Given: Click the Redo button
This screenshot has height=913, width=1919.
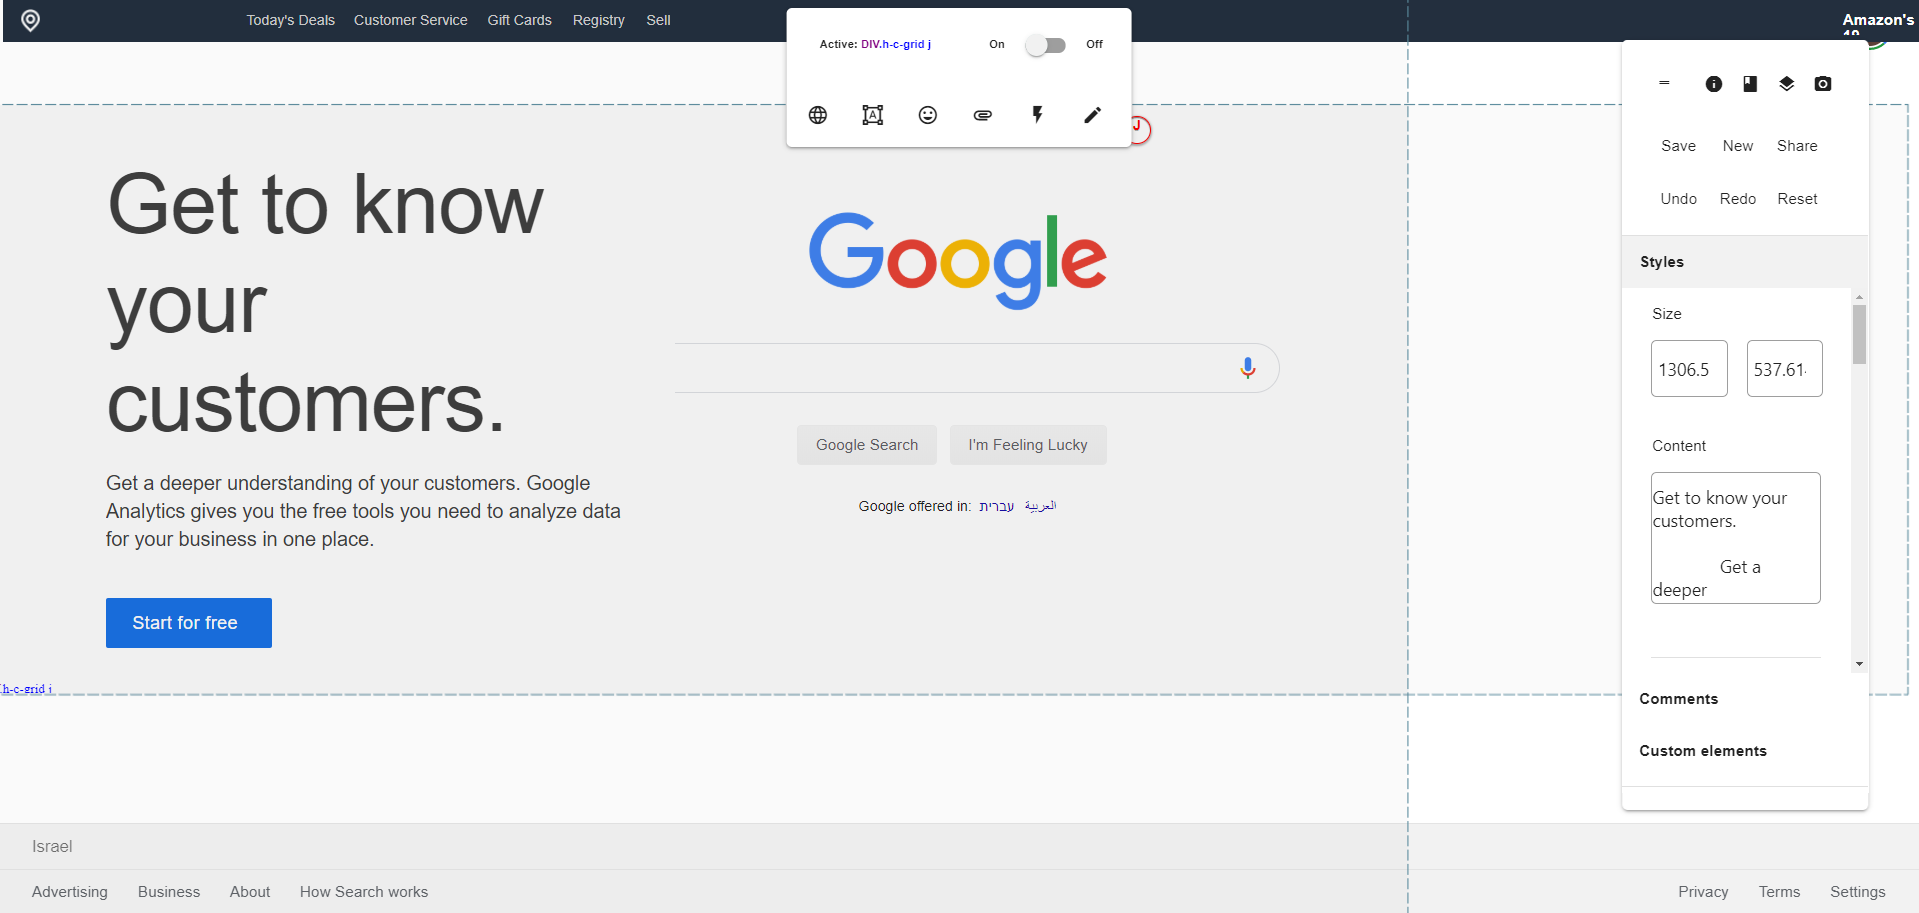Looking at the screenshot, I should click(x=1738, y=199).
